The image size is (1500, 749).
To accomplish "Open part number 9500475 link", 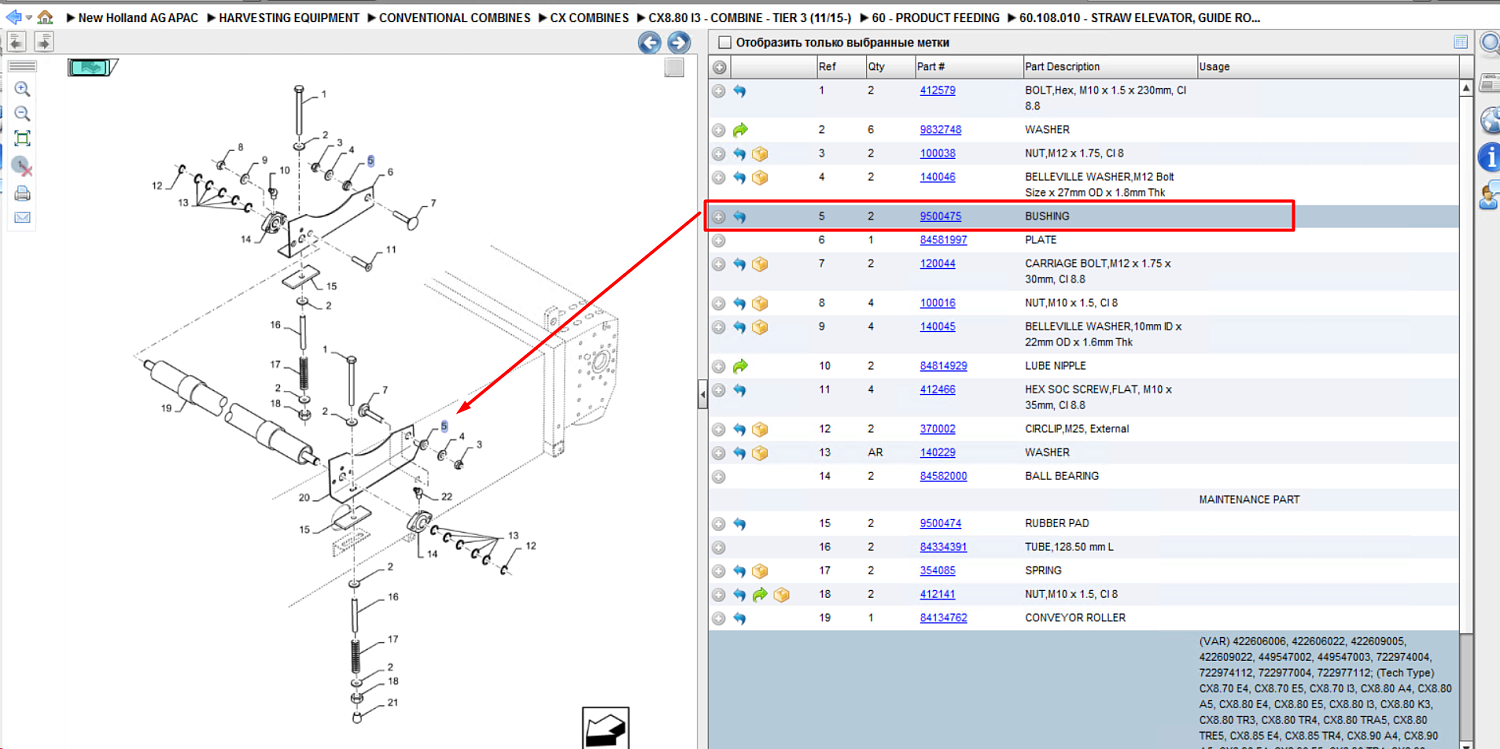I will 941,216.
